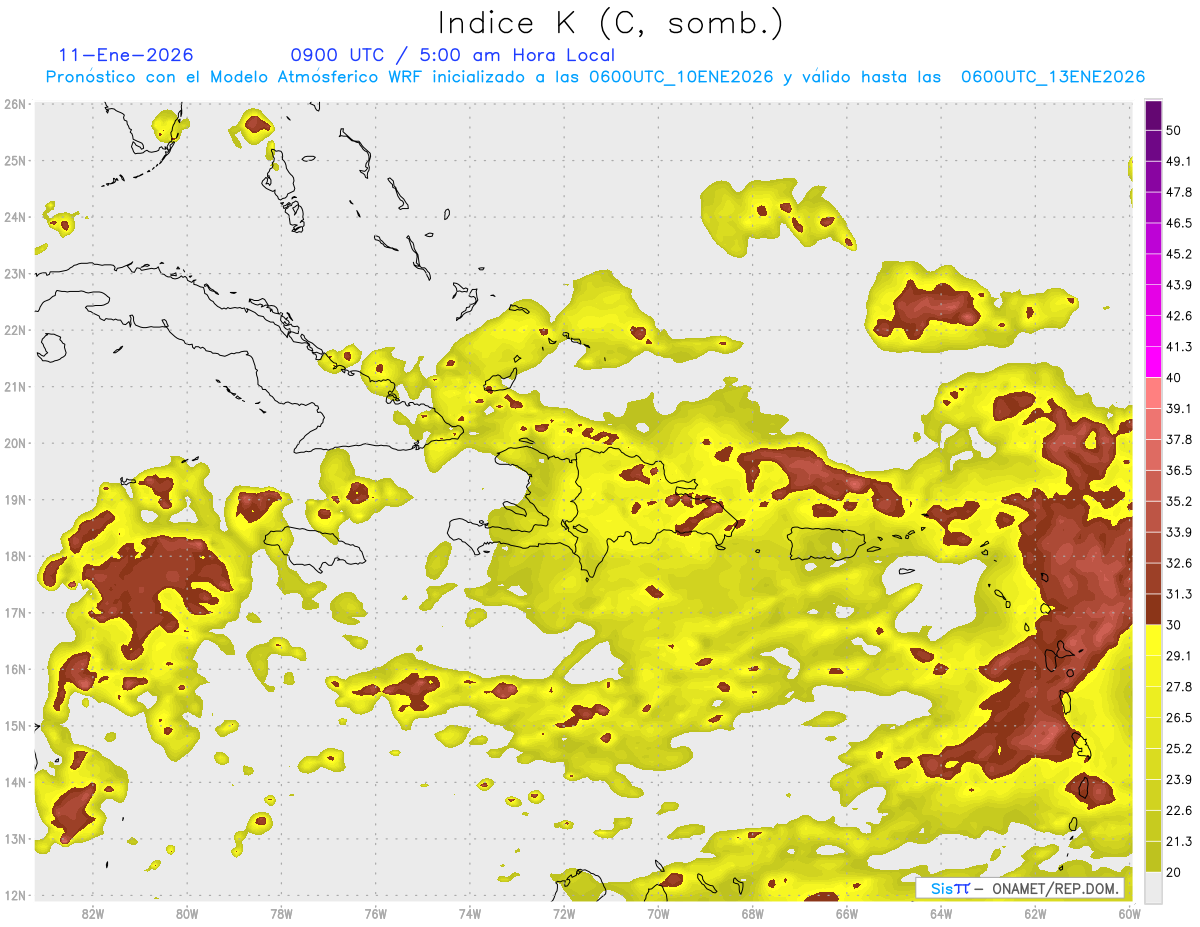Select the color scale value '30'

pos(1174,625)
